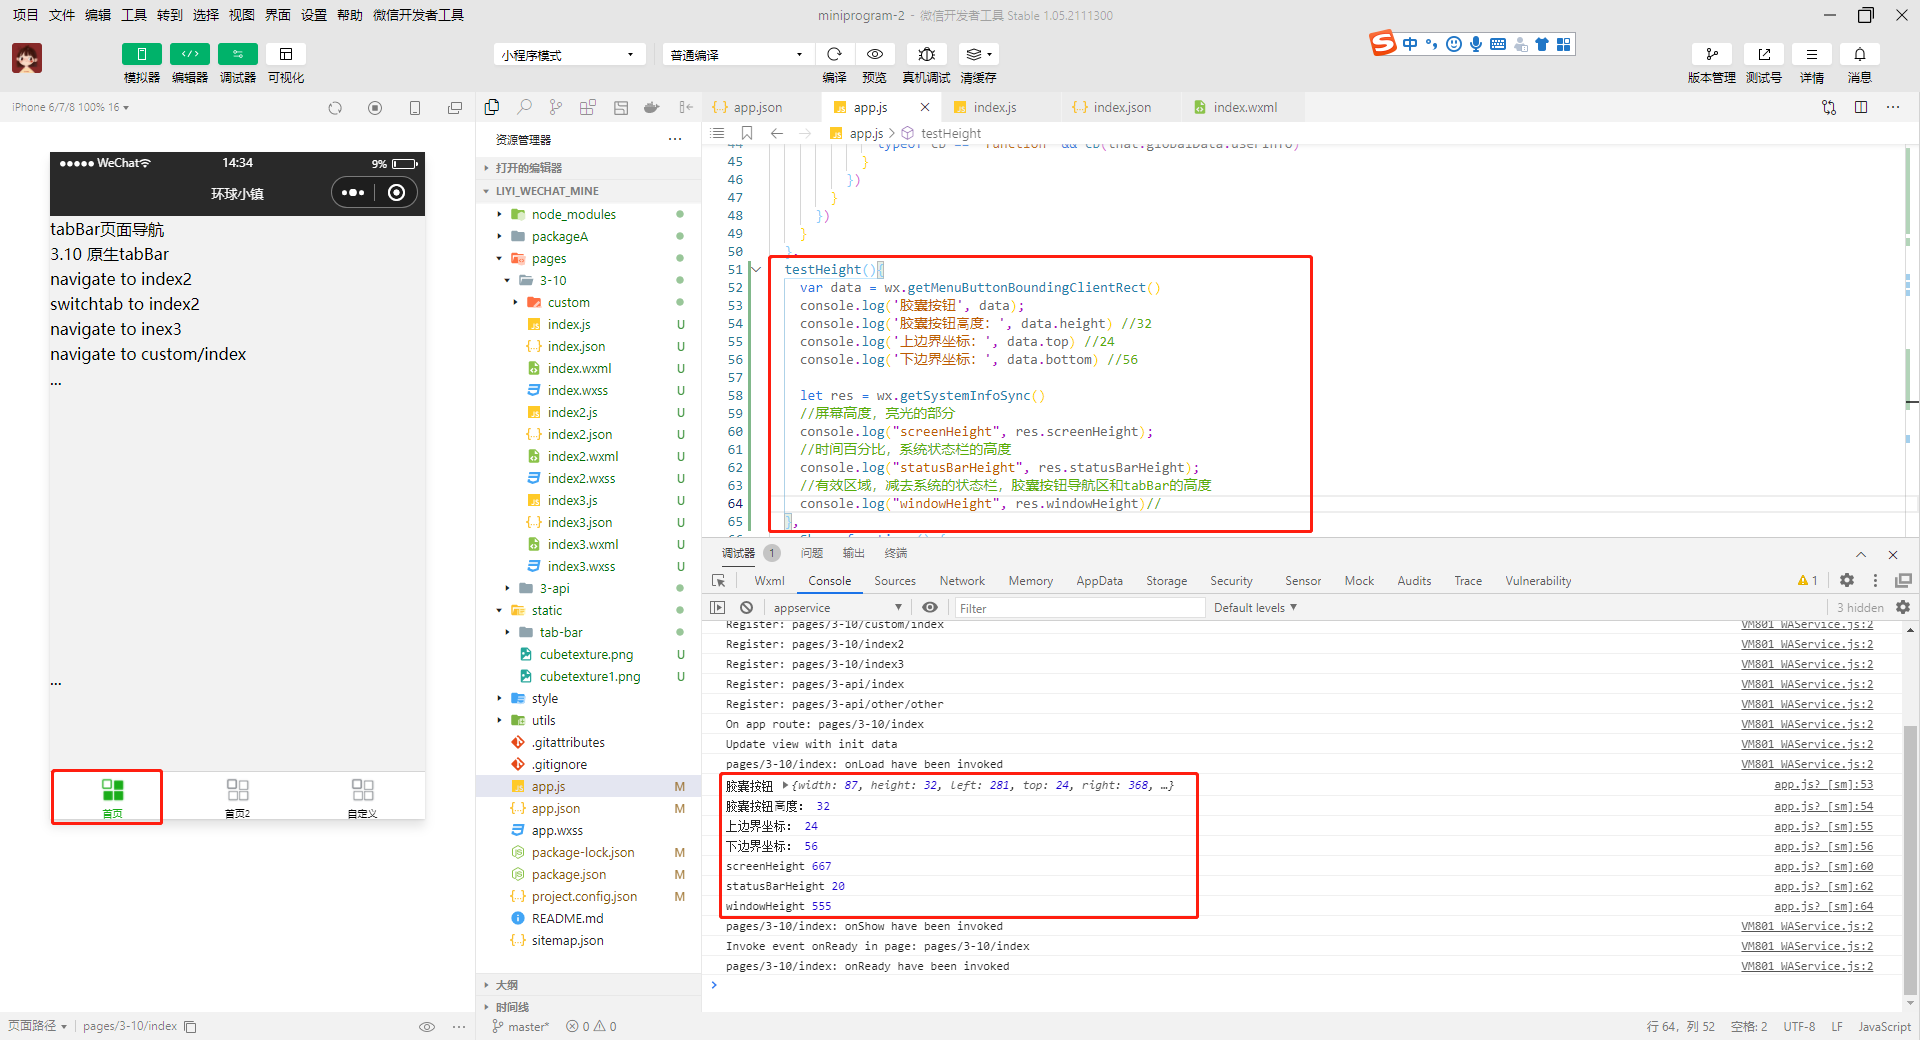Open the 项目 menu

pyautogui.click(x=25, y=15)
